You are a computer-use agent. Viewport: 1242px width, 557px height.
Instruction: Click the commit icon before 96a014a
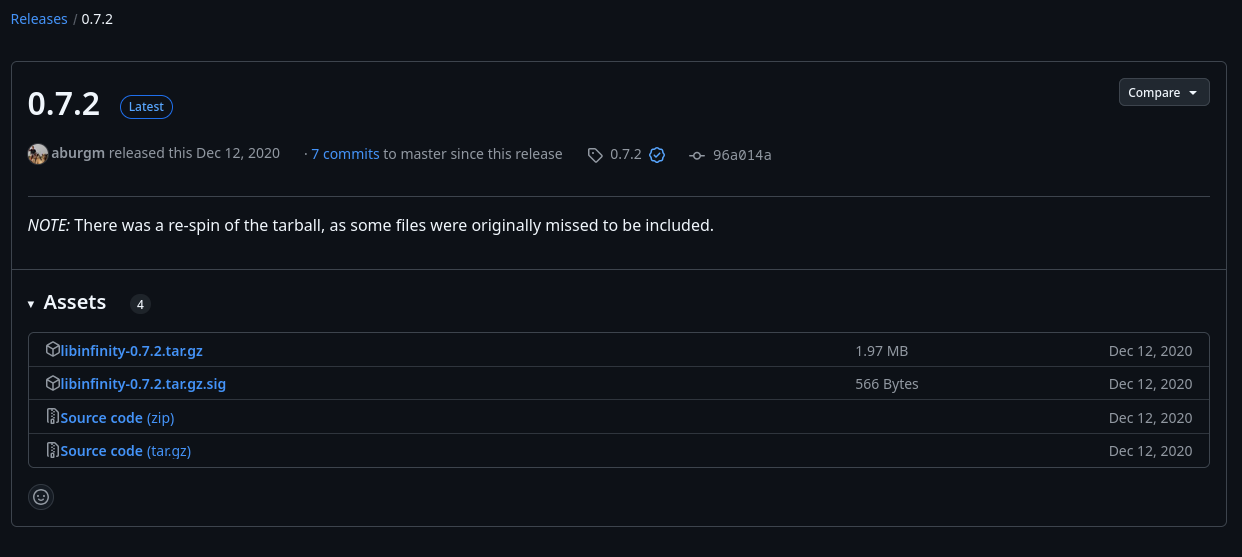tap(697, 155)
